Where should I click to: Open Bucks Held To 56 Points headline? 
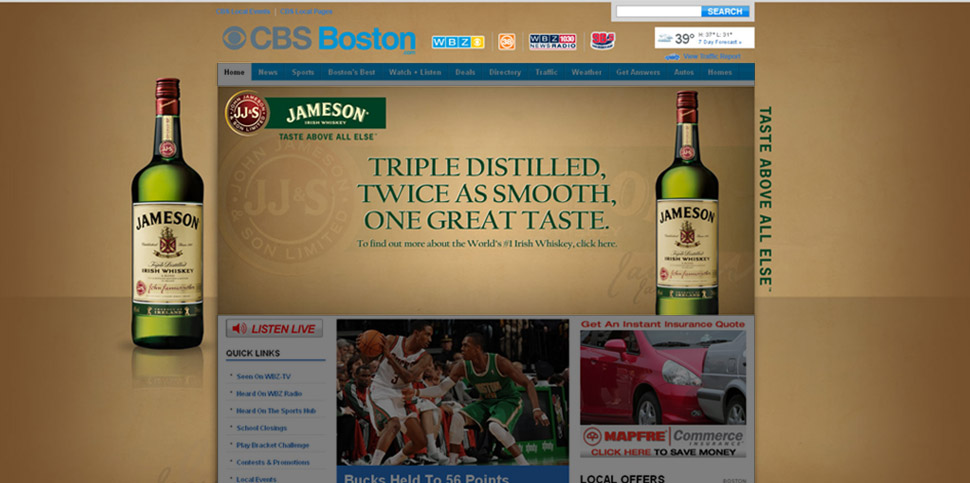coord(426,479)
